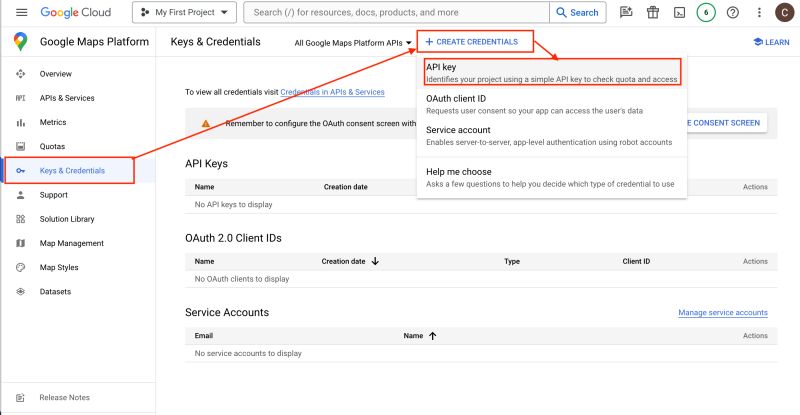
Task: Click the Google Maps Platform pin logo
Action: point(20,41)
